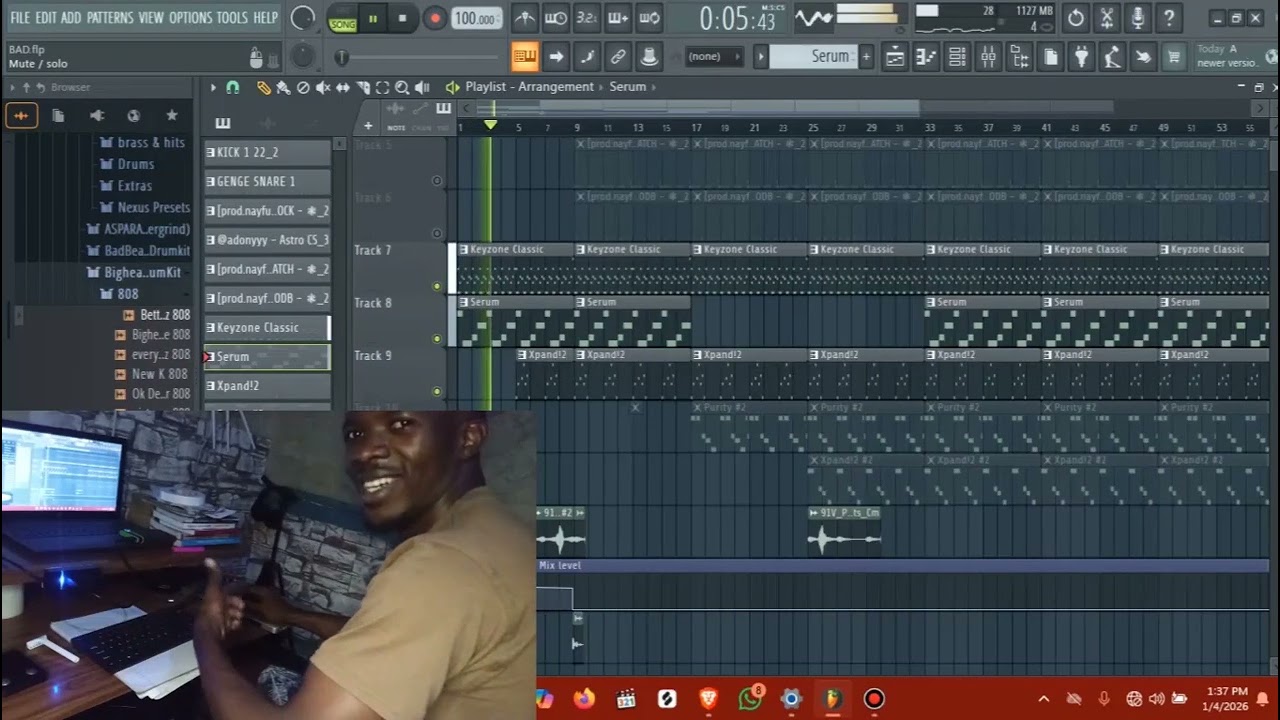
Task: Open the FILE menu
Action: point(20,18)
